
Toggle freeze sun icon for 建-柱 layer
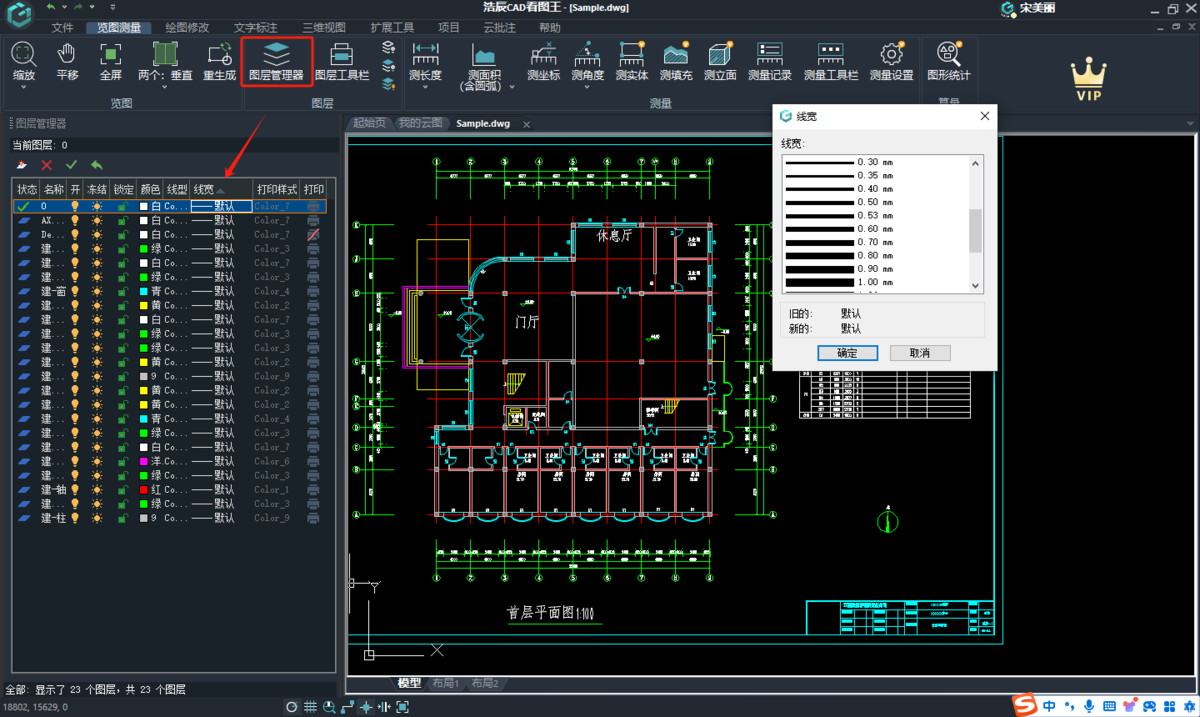(x=97, y=518)
